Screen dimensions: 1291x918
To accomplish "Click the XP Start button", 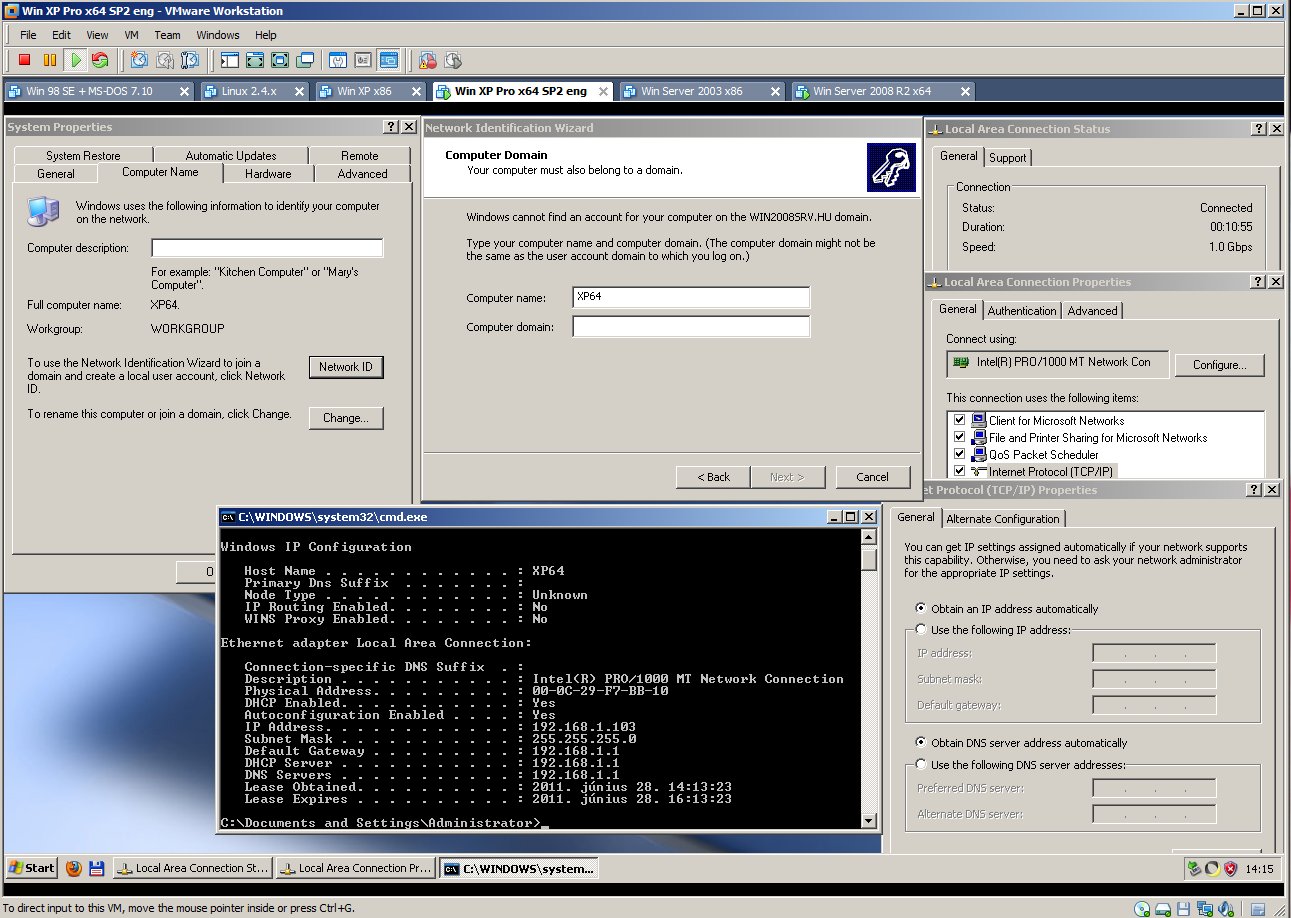I will [x=31, y=868].
